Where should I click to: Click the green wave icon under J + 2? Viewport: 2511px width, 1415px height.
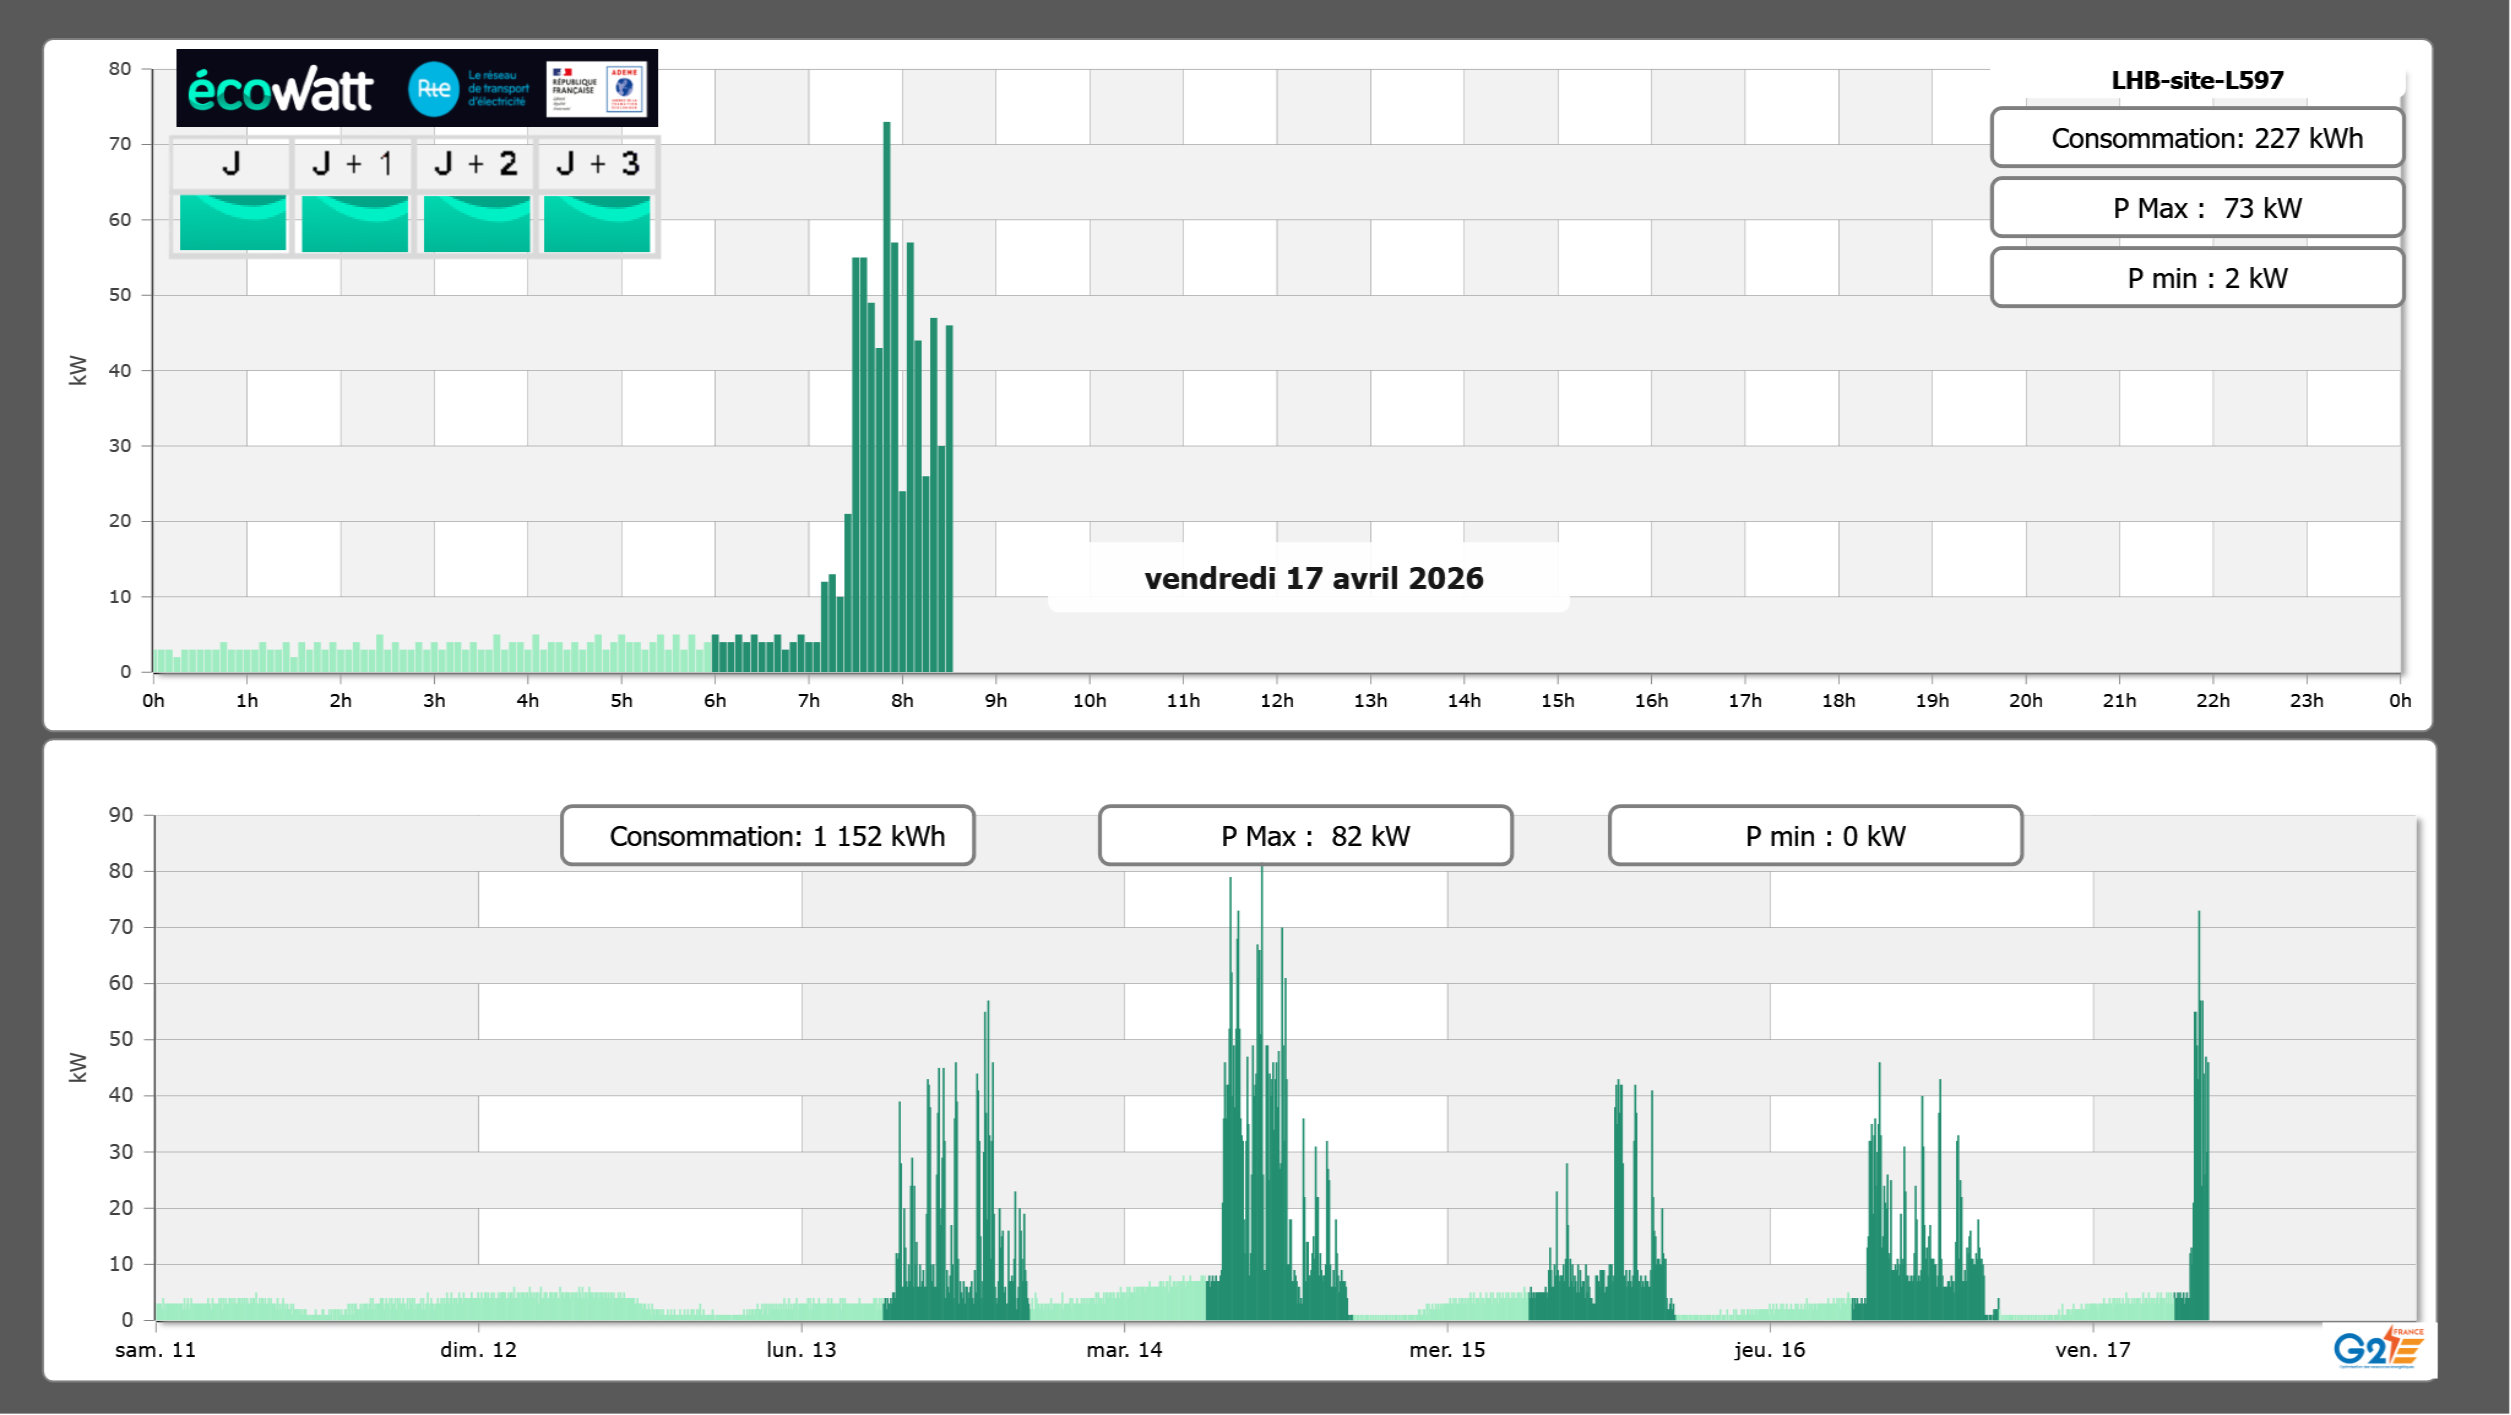click(x=476, y=223)
